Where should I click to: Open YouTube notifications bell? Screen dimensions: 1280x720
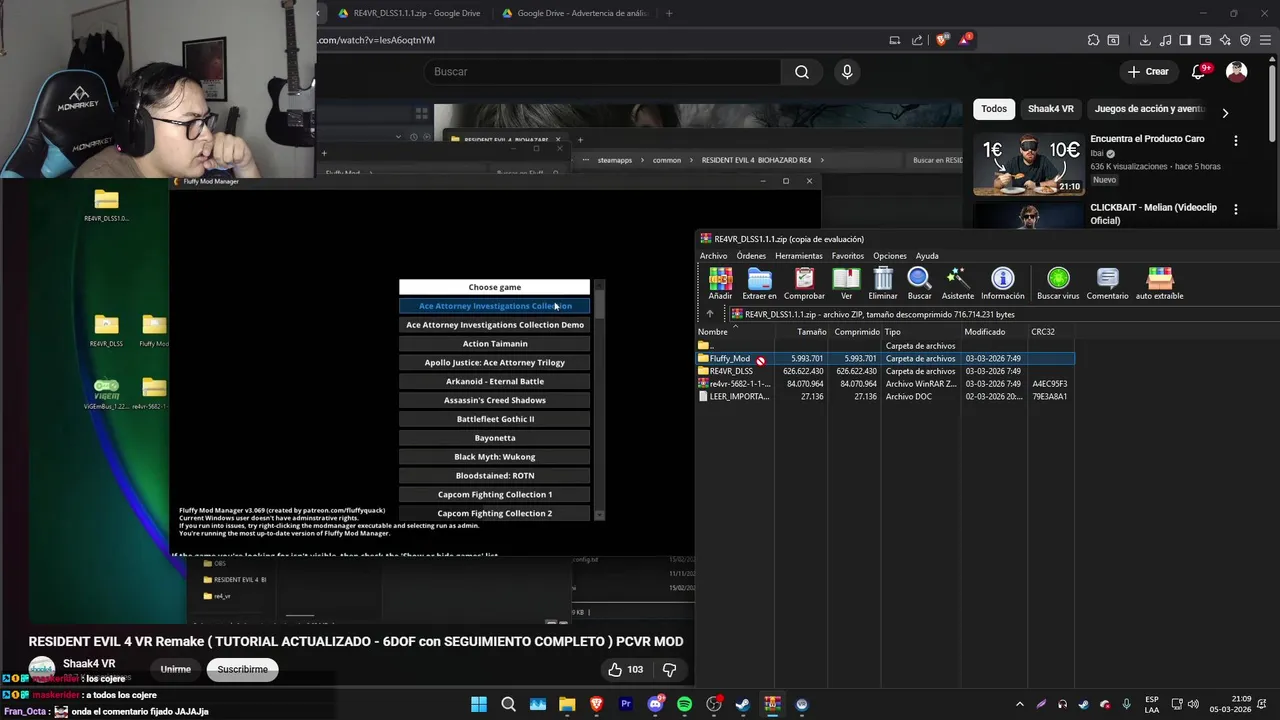click(1199, 72)
